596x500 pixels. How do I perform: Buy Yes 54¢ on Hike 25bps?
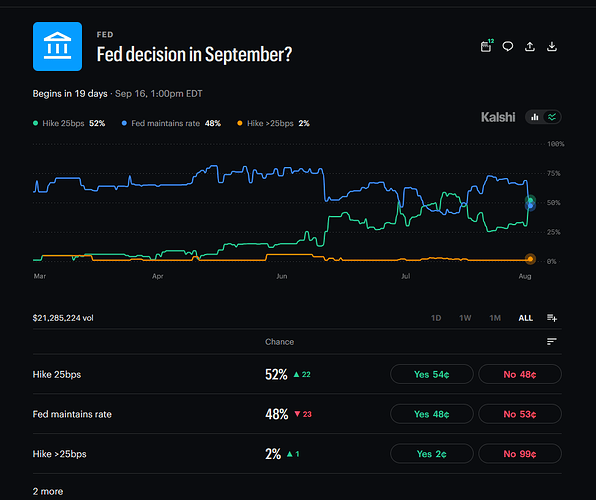coord(432,374)
